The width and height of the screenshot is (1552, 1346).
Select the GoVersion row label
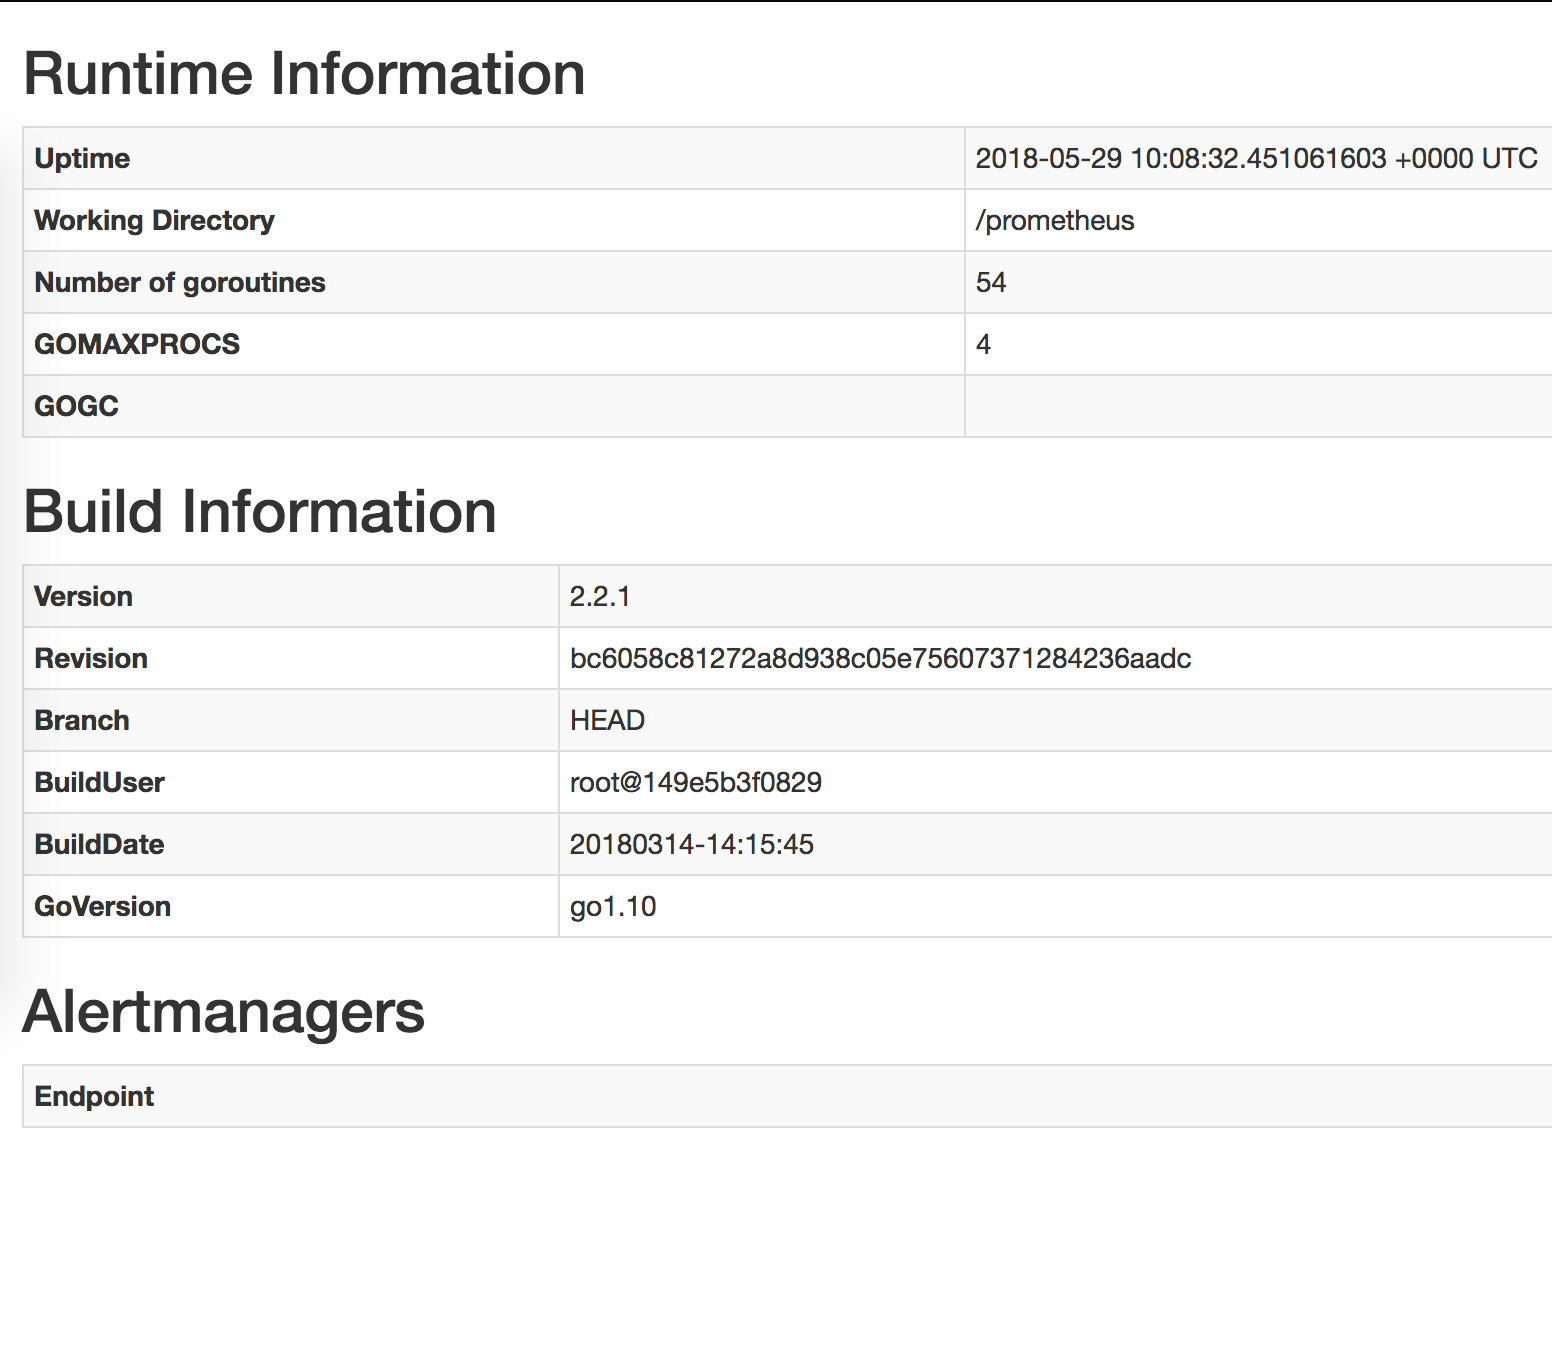(103, 906)
